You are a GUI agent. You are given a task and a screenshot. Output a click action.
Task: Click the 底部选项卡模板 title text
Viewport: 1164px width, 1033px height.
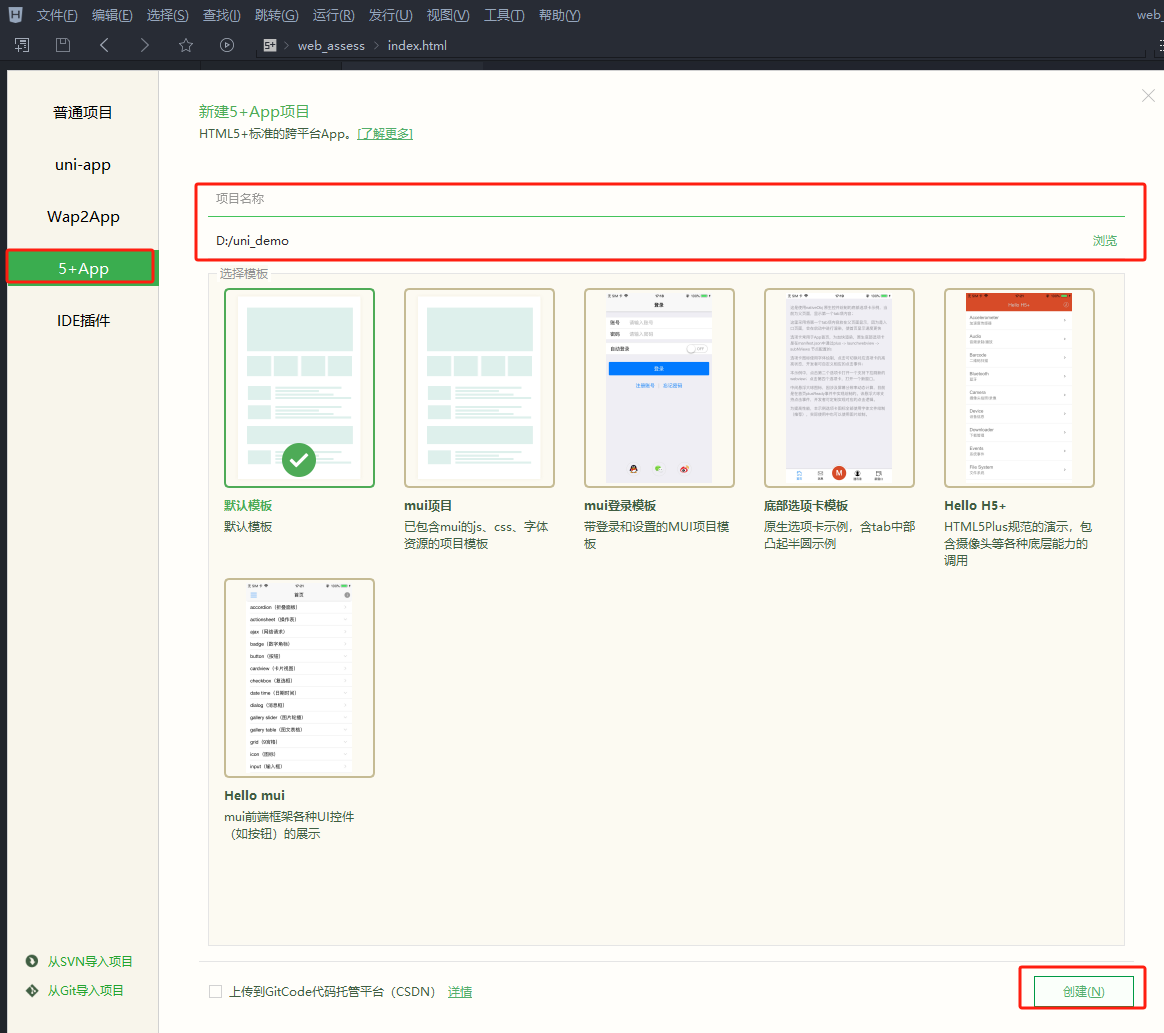[806, 505]
